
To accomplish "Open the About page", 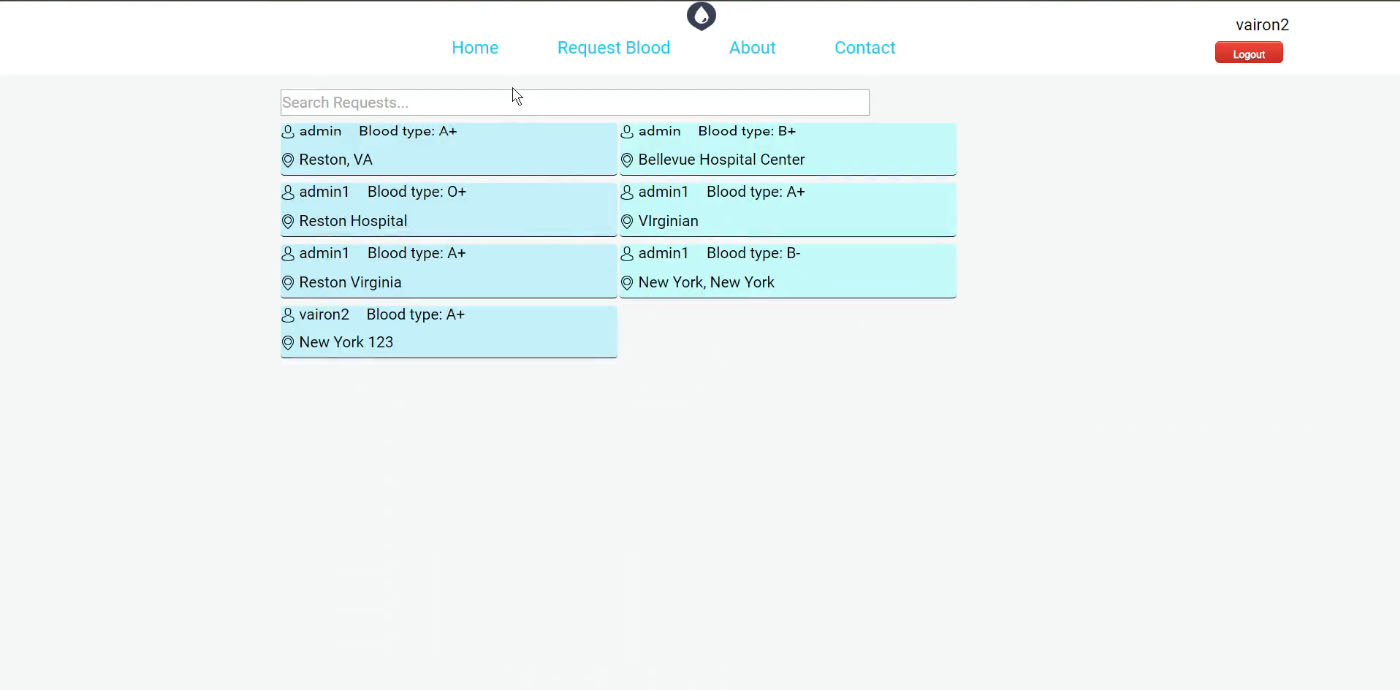I will 752,48.
